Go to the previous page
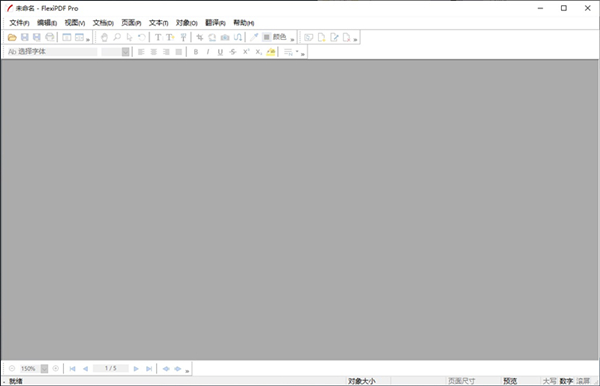 (x=85, y=369)
